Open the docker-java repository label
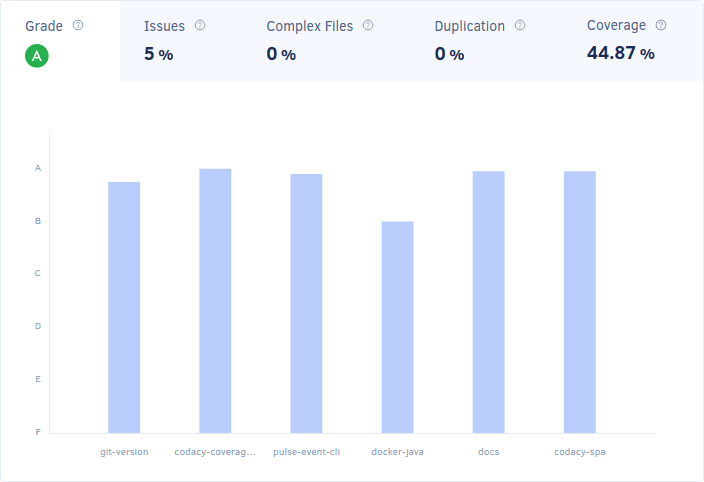The image size is (704, 482). 397,452
